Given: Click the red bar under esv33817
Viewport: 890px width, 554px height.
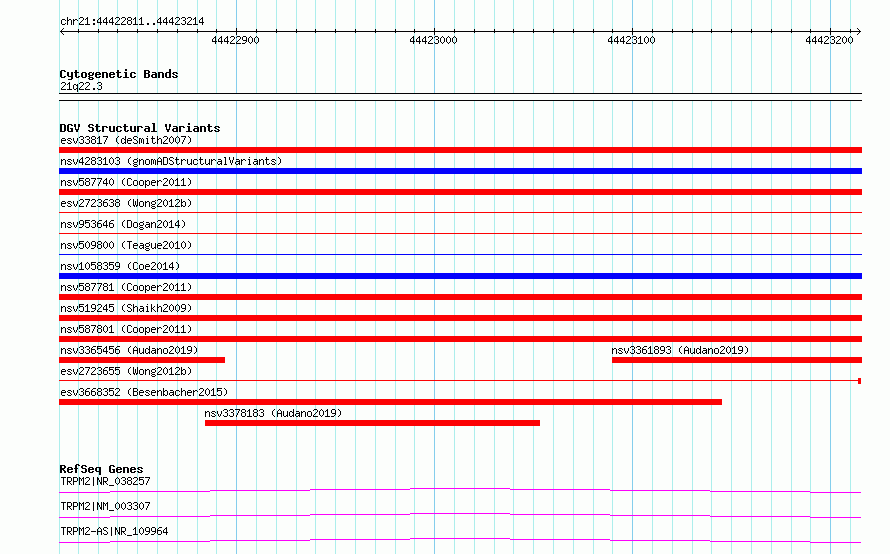Looking at the screenshot, I should coord(460,150).
